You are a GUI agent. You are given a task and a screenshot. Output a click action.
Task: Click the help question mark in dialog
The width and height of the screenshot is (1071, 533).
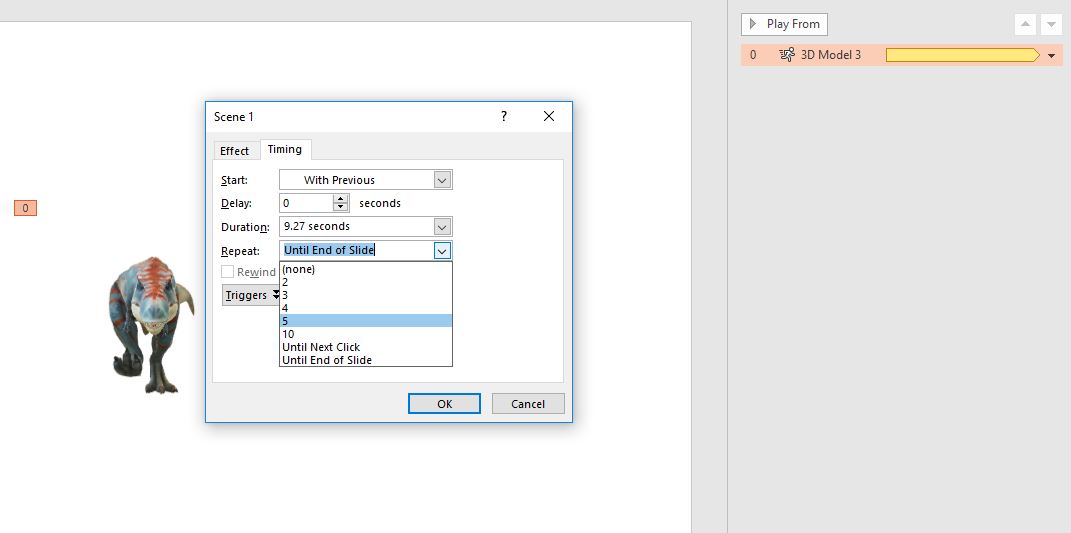click(x=504, y=116)
